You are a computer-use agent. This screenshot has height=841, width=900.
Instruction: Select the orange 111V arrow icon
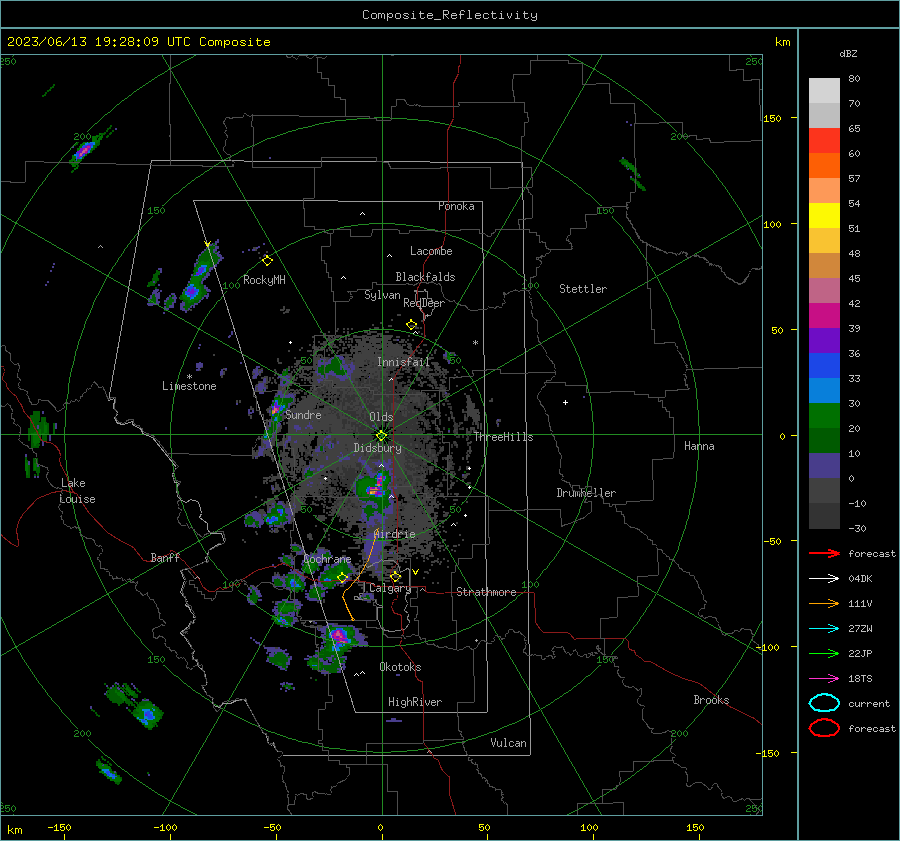pos(824,603)
